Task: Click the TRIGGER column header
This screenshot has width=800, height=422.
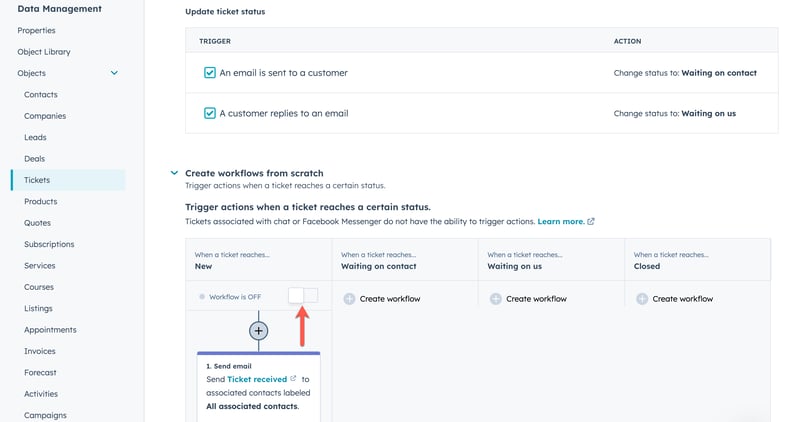Action: tap(215, 41)
